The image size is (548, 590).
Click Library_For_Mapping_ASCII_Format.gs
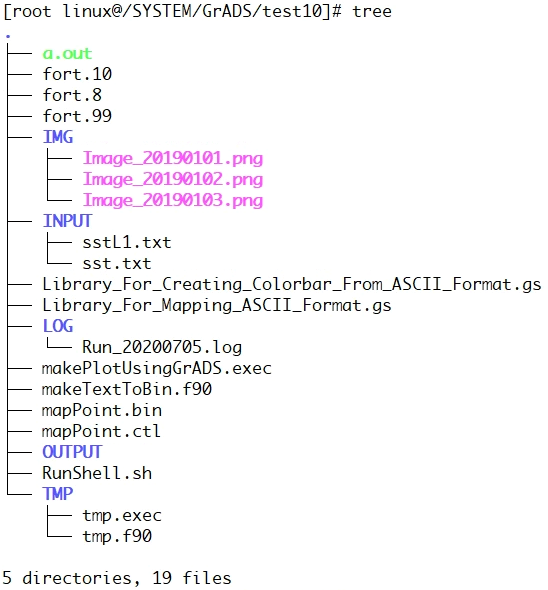point(217,306)
